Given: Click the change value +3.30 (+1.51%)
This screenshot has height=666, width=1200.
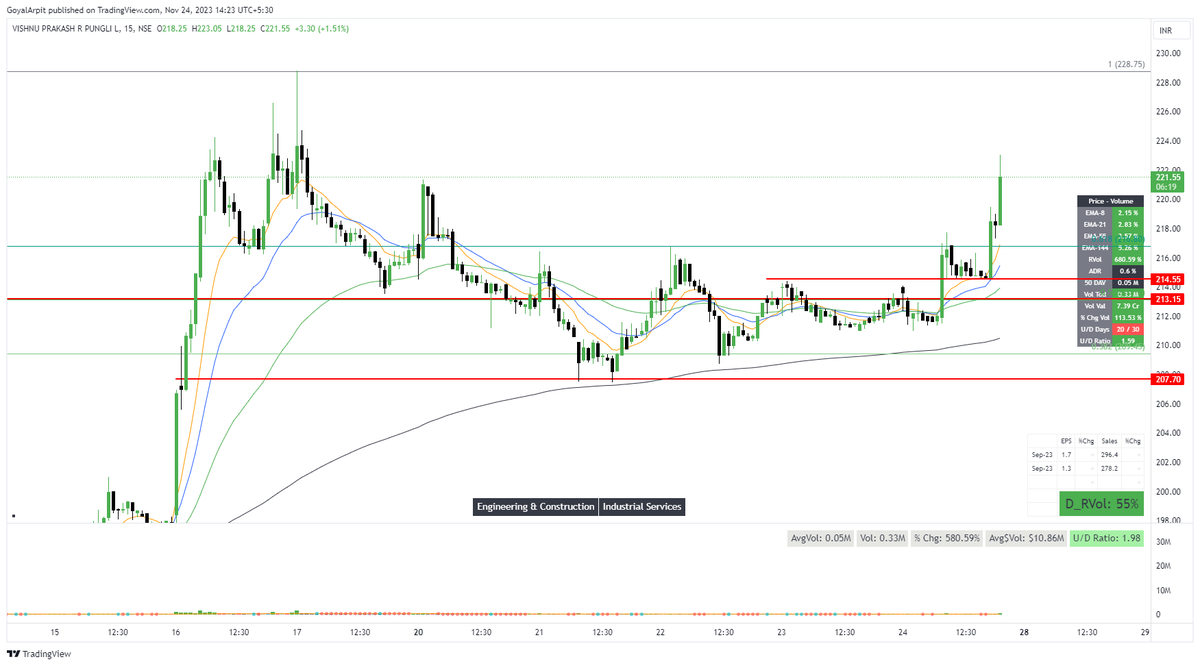Looking at the screenshot, I should [x=320, y=30].
